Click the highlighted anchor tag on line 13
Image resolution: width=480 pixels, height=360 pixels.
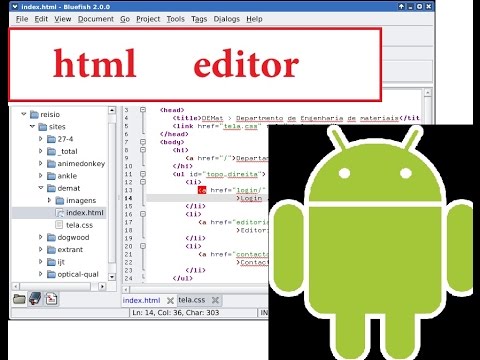(202, 190)
